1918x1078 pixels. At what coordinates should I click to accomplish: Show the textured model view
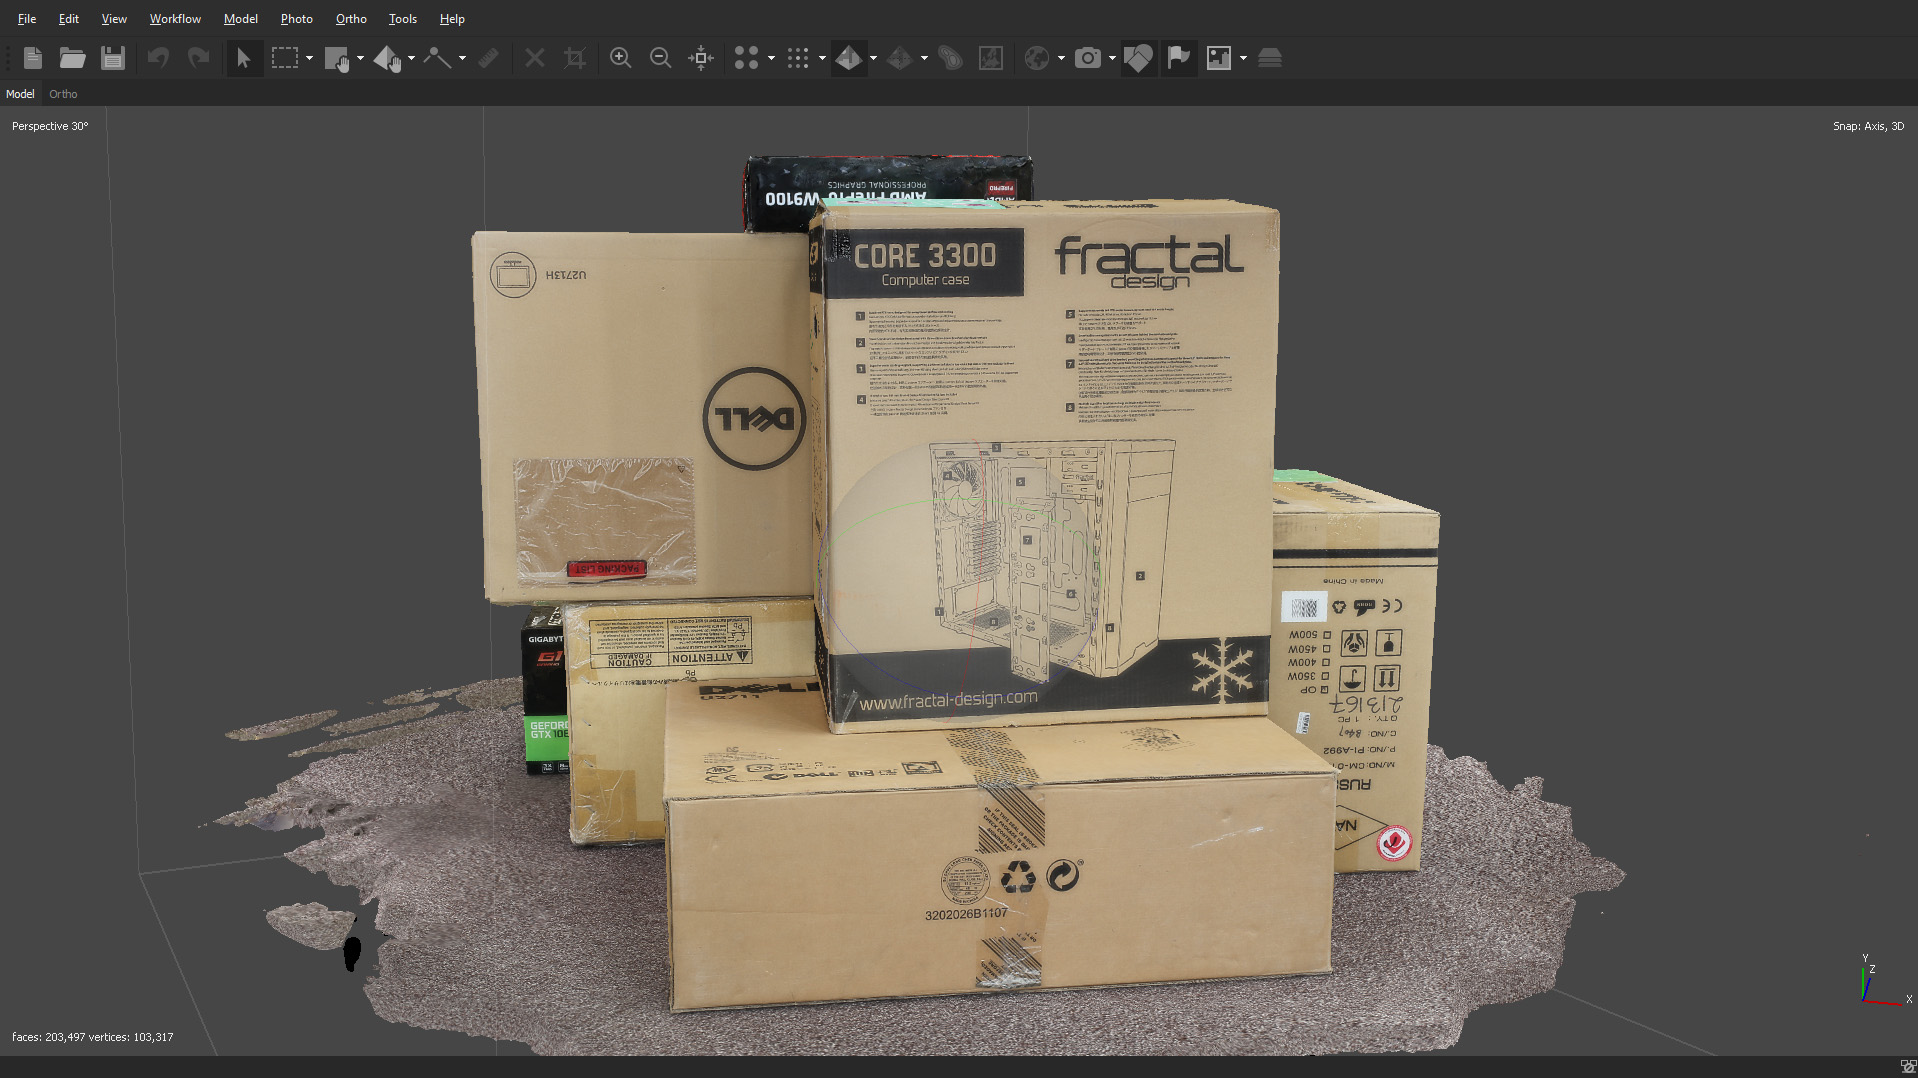(x=848, y=58)
